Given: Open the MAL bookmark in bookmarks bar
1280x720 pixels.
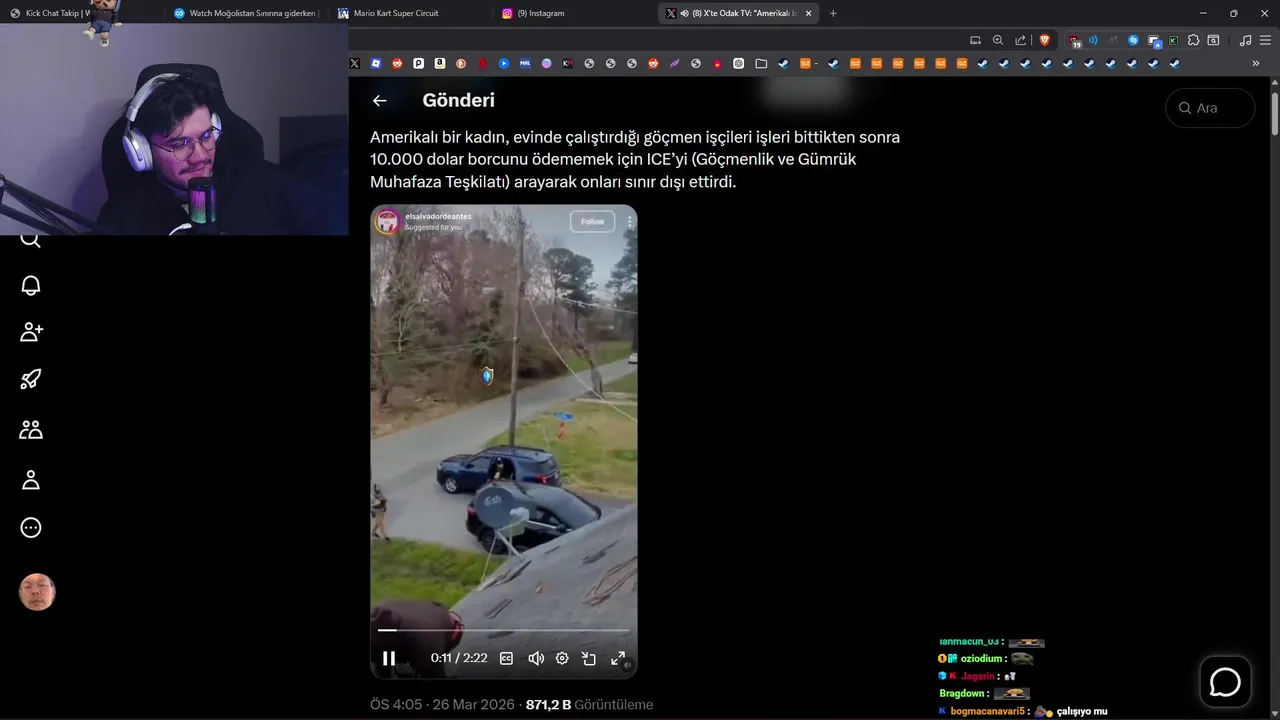Looking at the screenshot, I should (525, 63).
